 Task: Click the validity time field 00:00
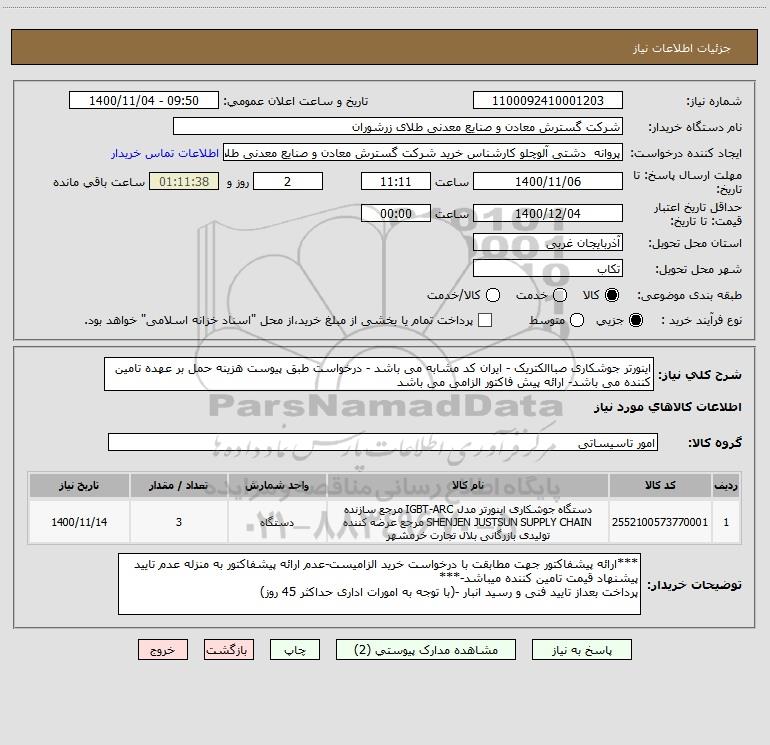tap(396, 213)
